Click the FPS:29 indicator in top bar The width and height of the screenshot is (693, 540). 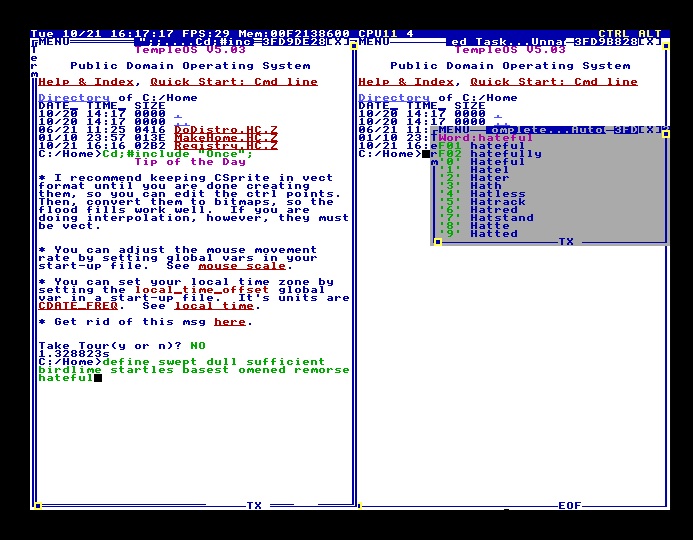point(206,34)
